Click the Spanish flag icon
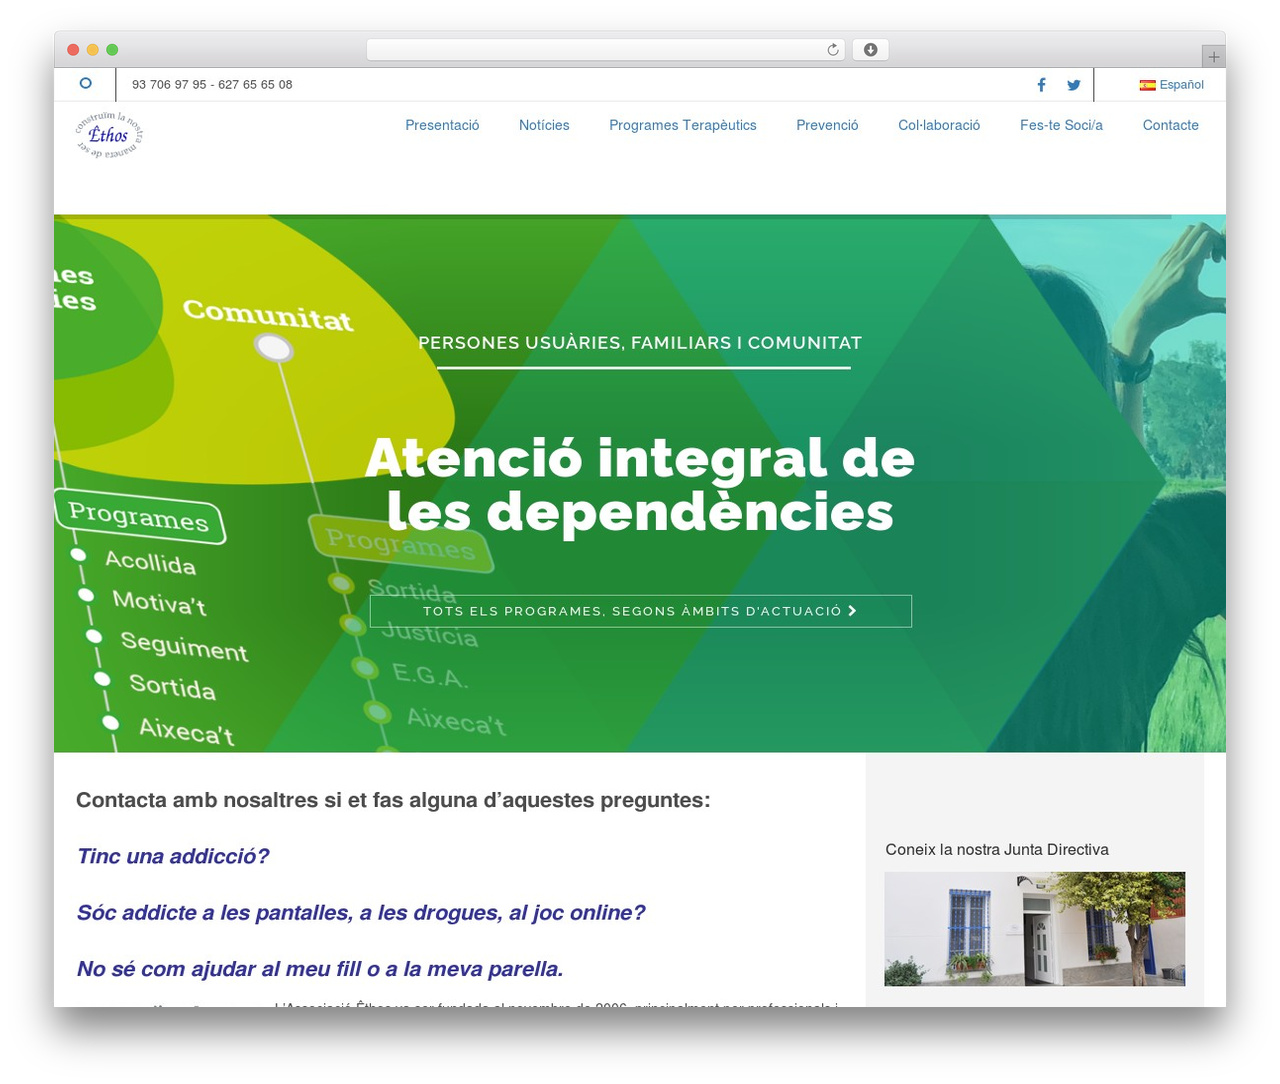This screenshot has width=1280, height=1084. pos(1147,85)
